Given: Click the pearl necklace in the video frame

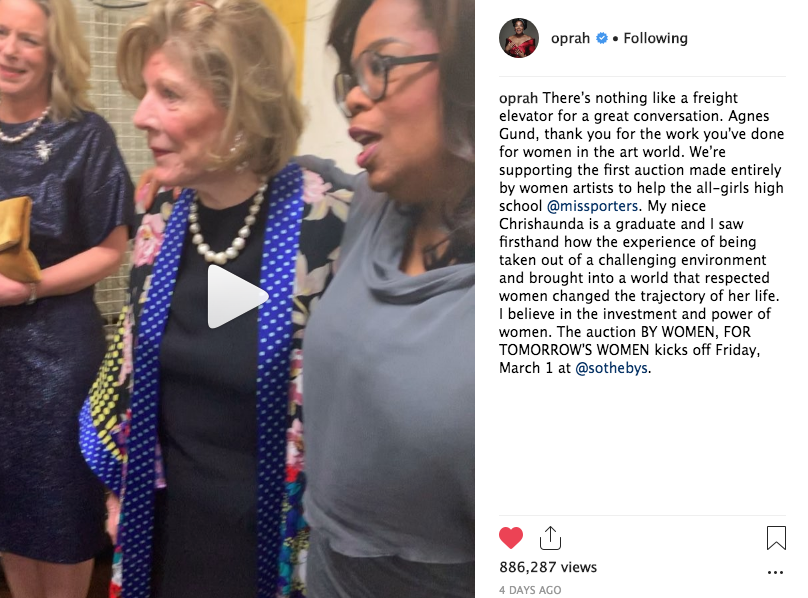Looking at the screenshot, I should tap(227, 224).
